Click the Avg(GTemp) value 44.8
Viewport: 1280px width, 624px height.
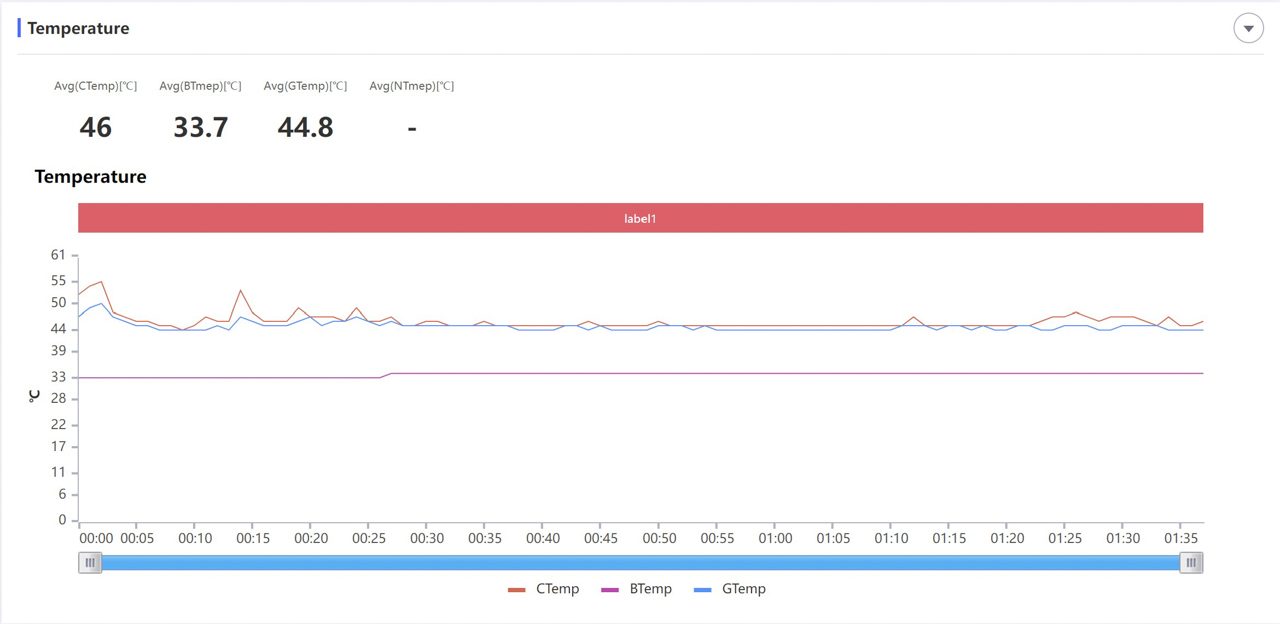tap(305, 127)
